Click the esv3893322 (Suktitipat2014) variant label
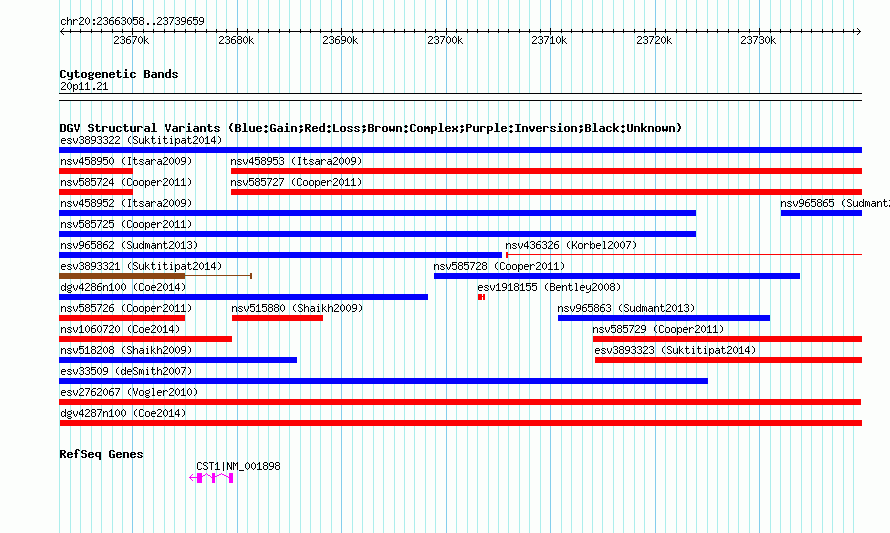The image size is (890, 533). point(141,140)
